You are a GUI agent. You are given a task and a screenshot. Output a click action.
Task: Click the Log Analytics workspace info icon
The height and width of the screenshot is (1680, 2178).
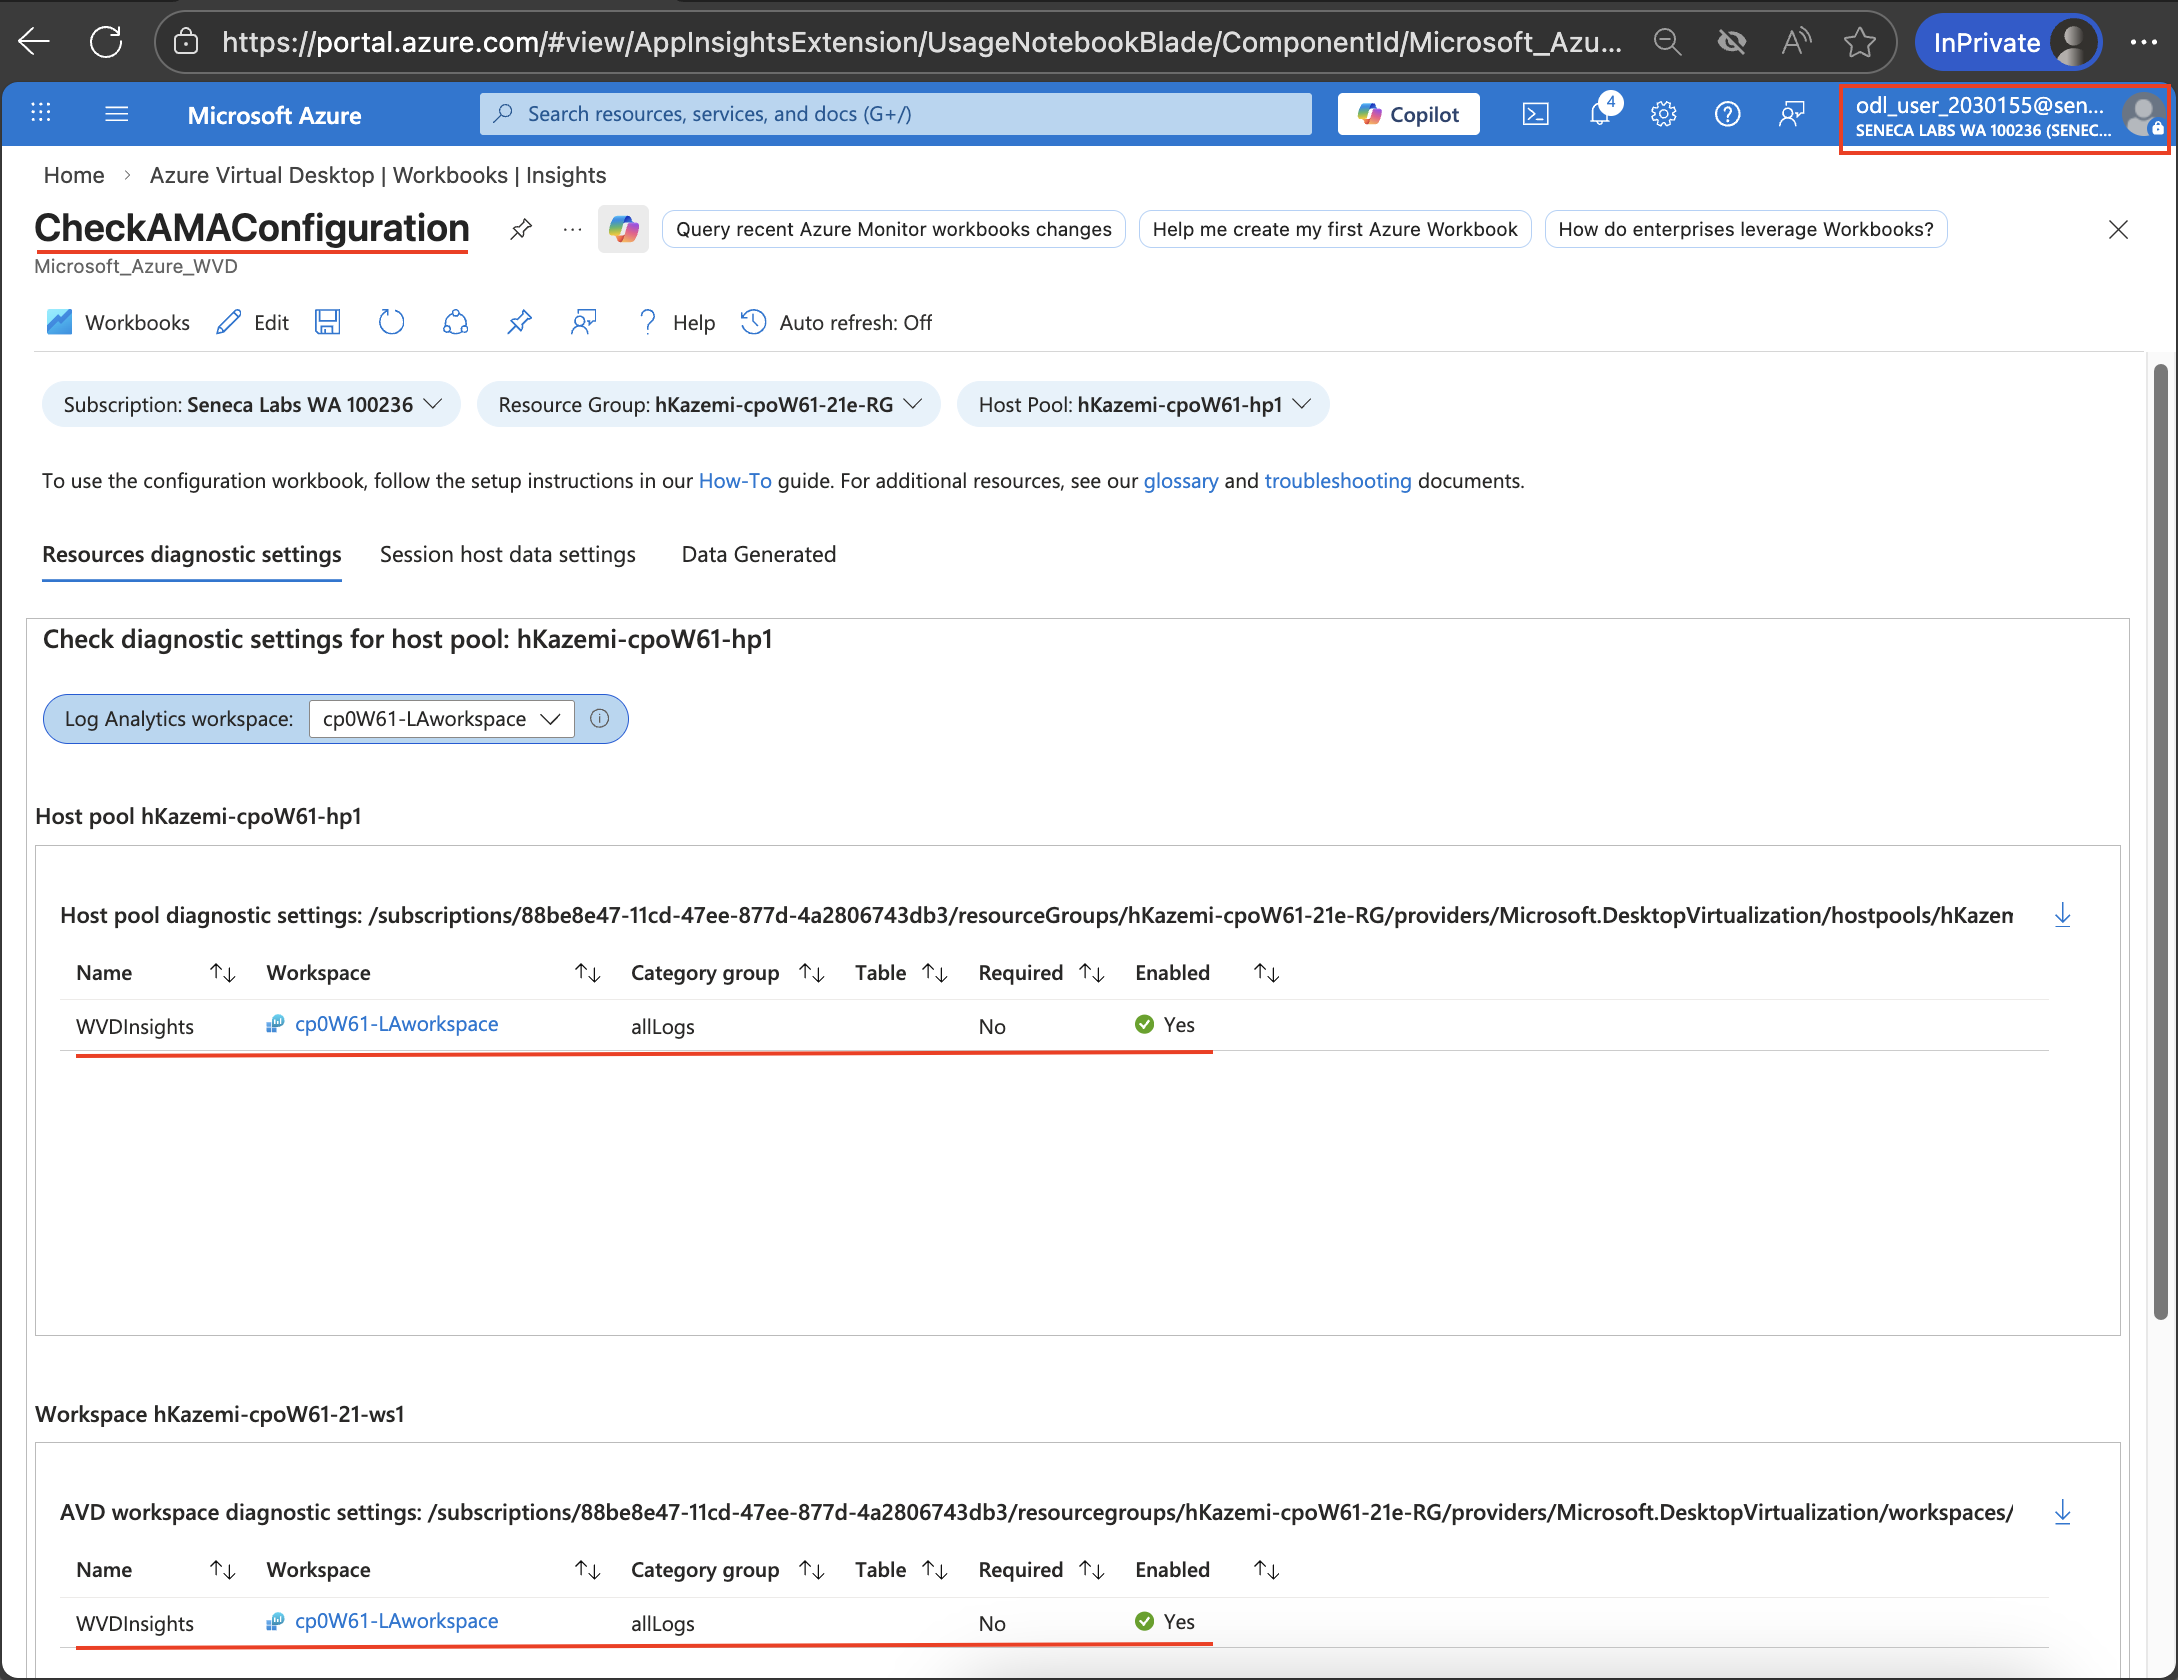coord(600,718)
